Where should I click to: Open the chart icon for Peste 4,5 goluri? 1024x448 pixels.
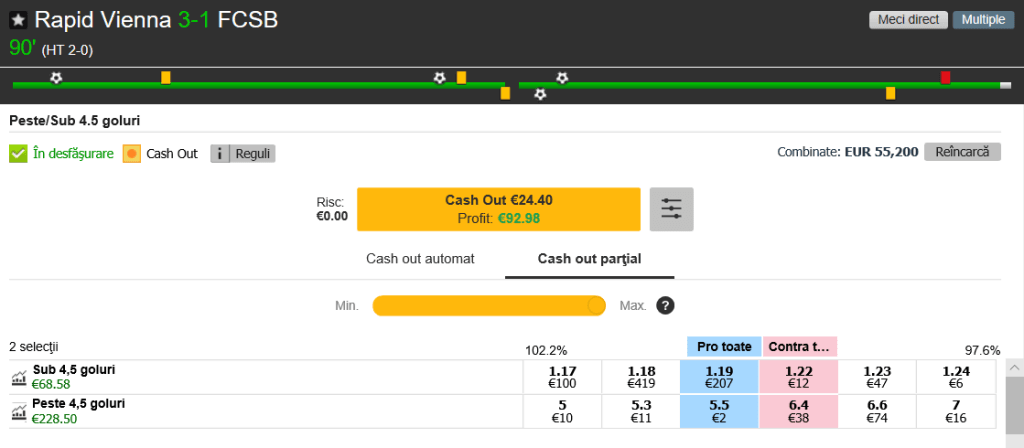click(19, 411)
